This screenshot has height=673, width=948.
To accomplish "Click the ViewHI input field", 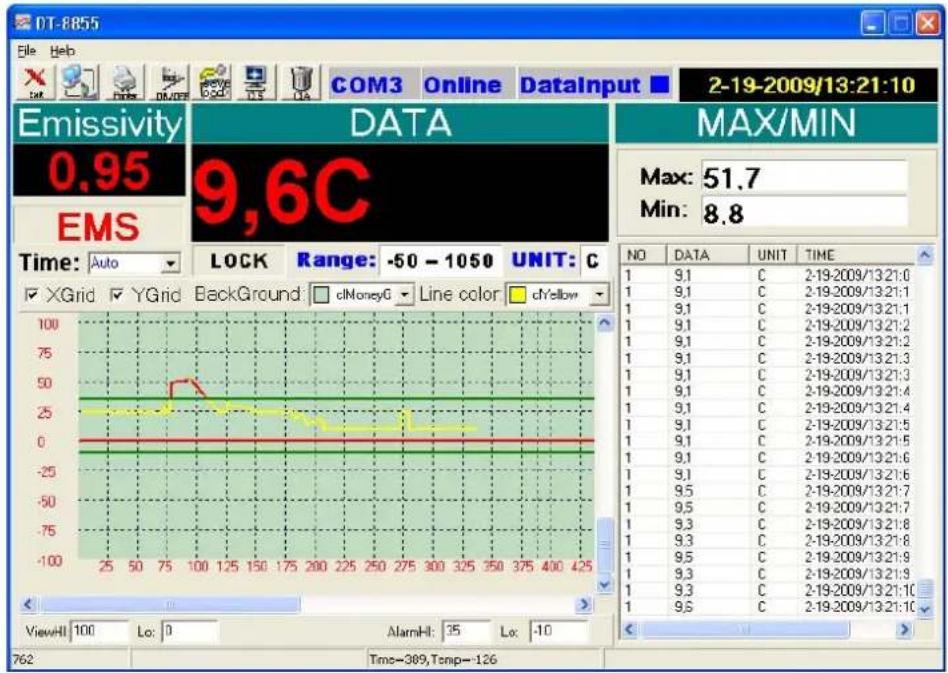I will pos(100,631).
